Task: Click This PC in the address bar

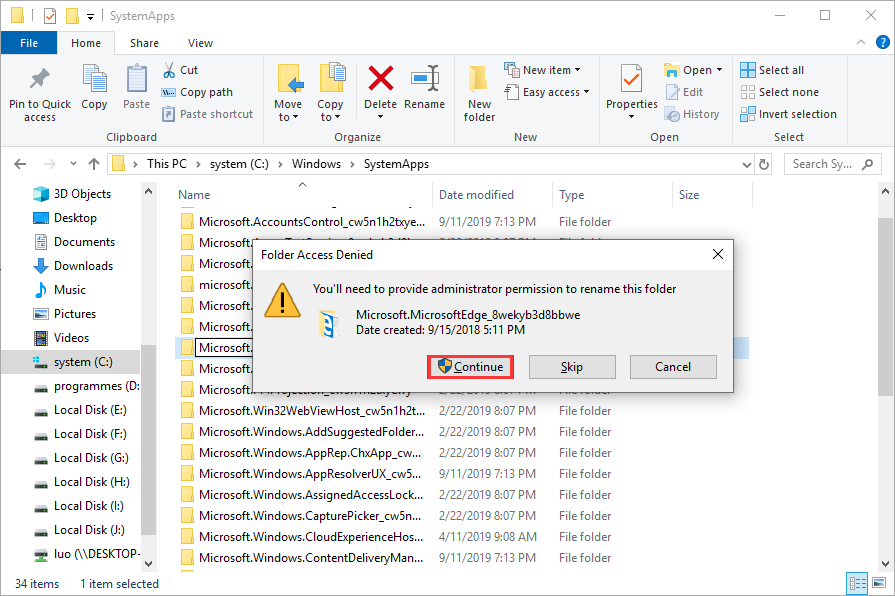Action: tap(167, 164)
